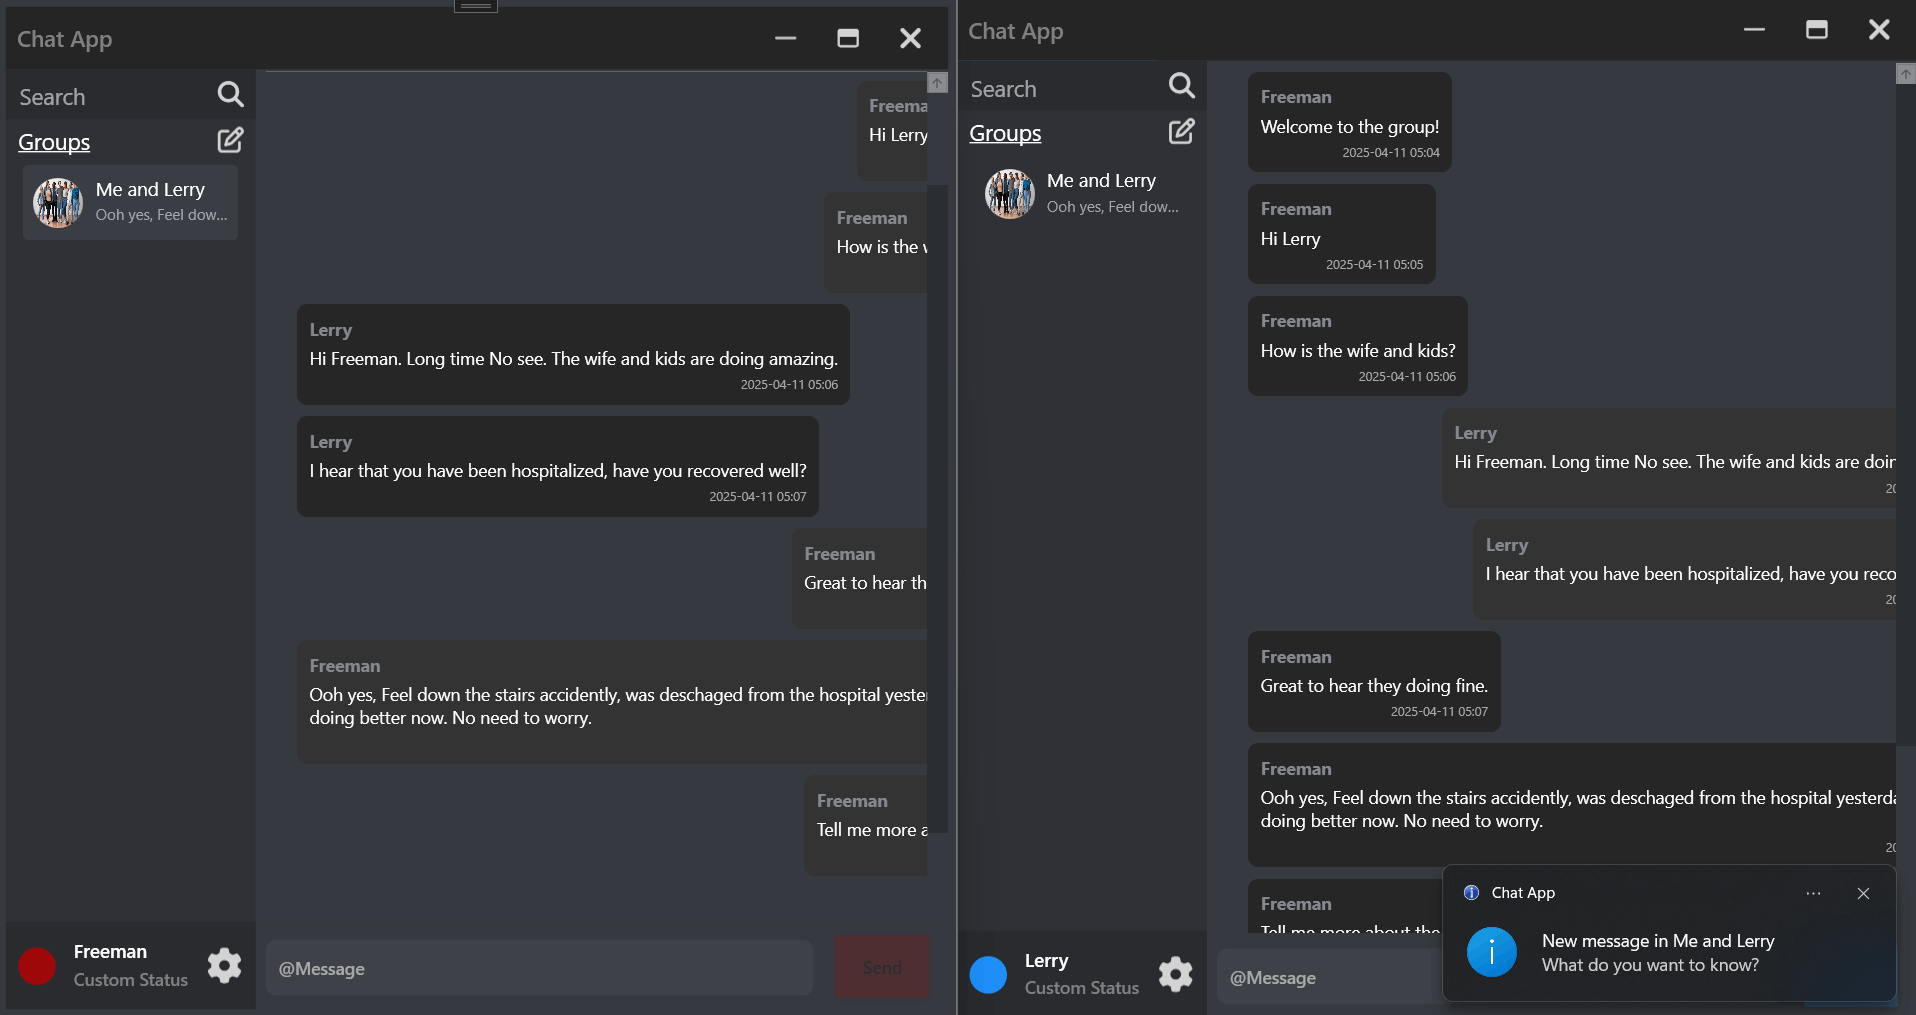Click the new group pencil icon in Freeman's window
This screenshot has height=1015, width=1916.
pyautogui.click(x=230, y=140)
